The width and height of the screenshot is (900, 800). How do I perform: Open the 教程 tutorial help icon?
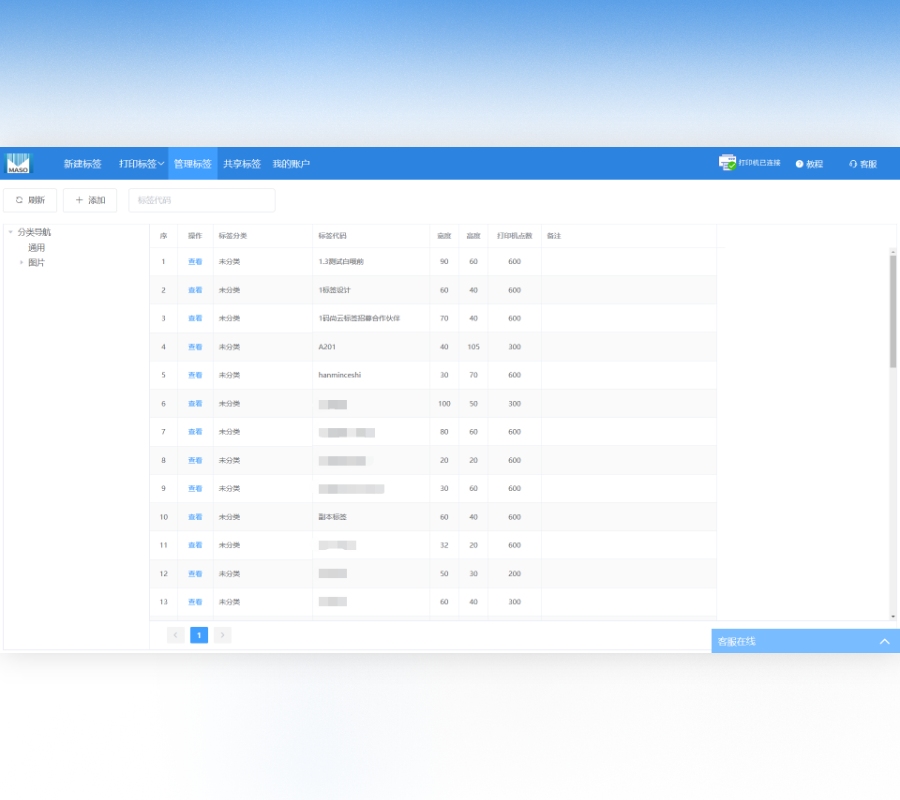point(800,164)
